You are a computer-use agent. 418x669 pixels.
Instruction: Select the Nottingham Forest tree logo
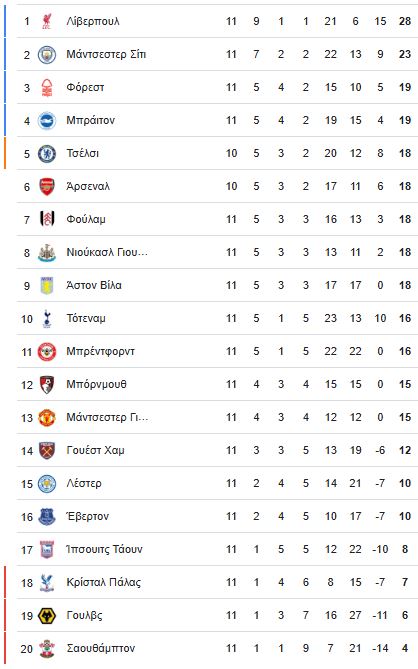(47, 87)
